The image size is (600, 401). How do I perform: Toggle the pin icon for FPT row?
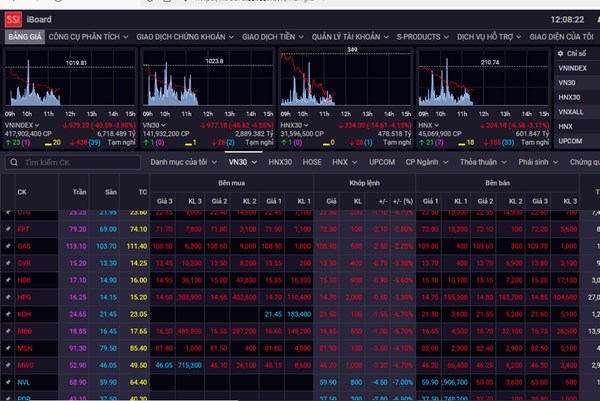point(8,229)
